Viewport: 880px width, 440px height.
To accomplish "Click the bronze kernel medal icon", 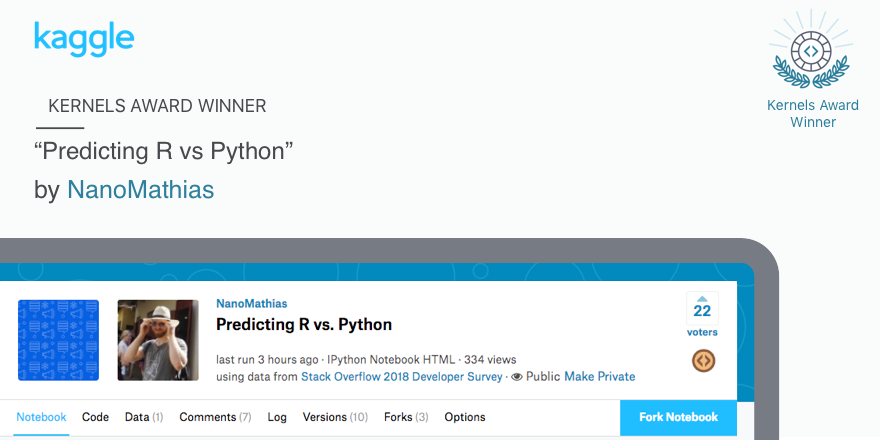I will coord(703,360).
